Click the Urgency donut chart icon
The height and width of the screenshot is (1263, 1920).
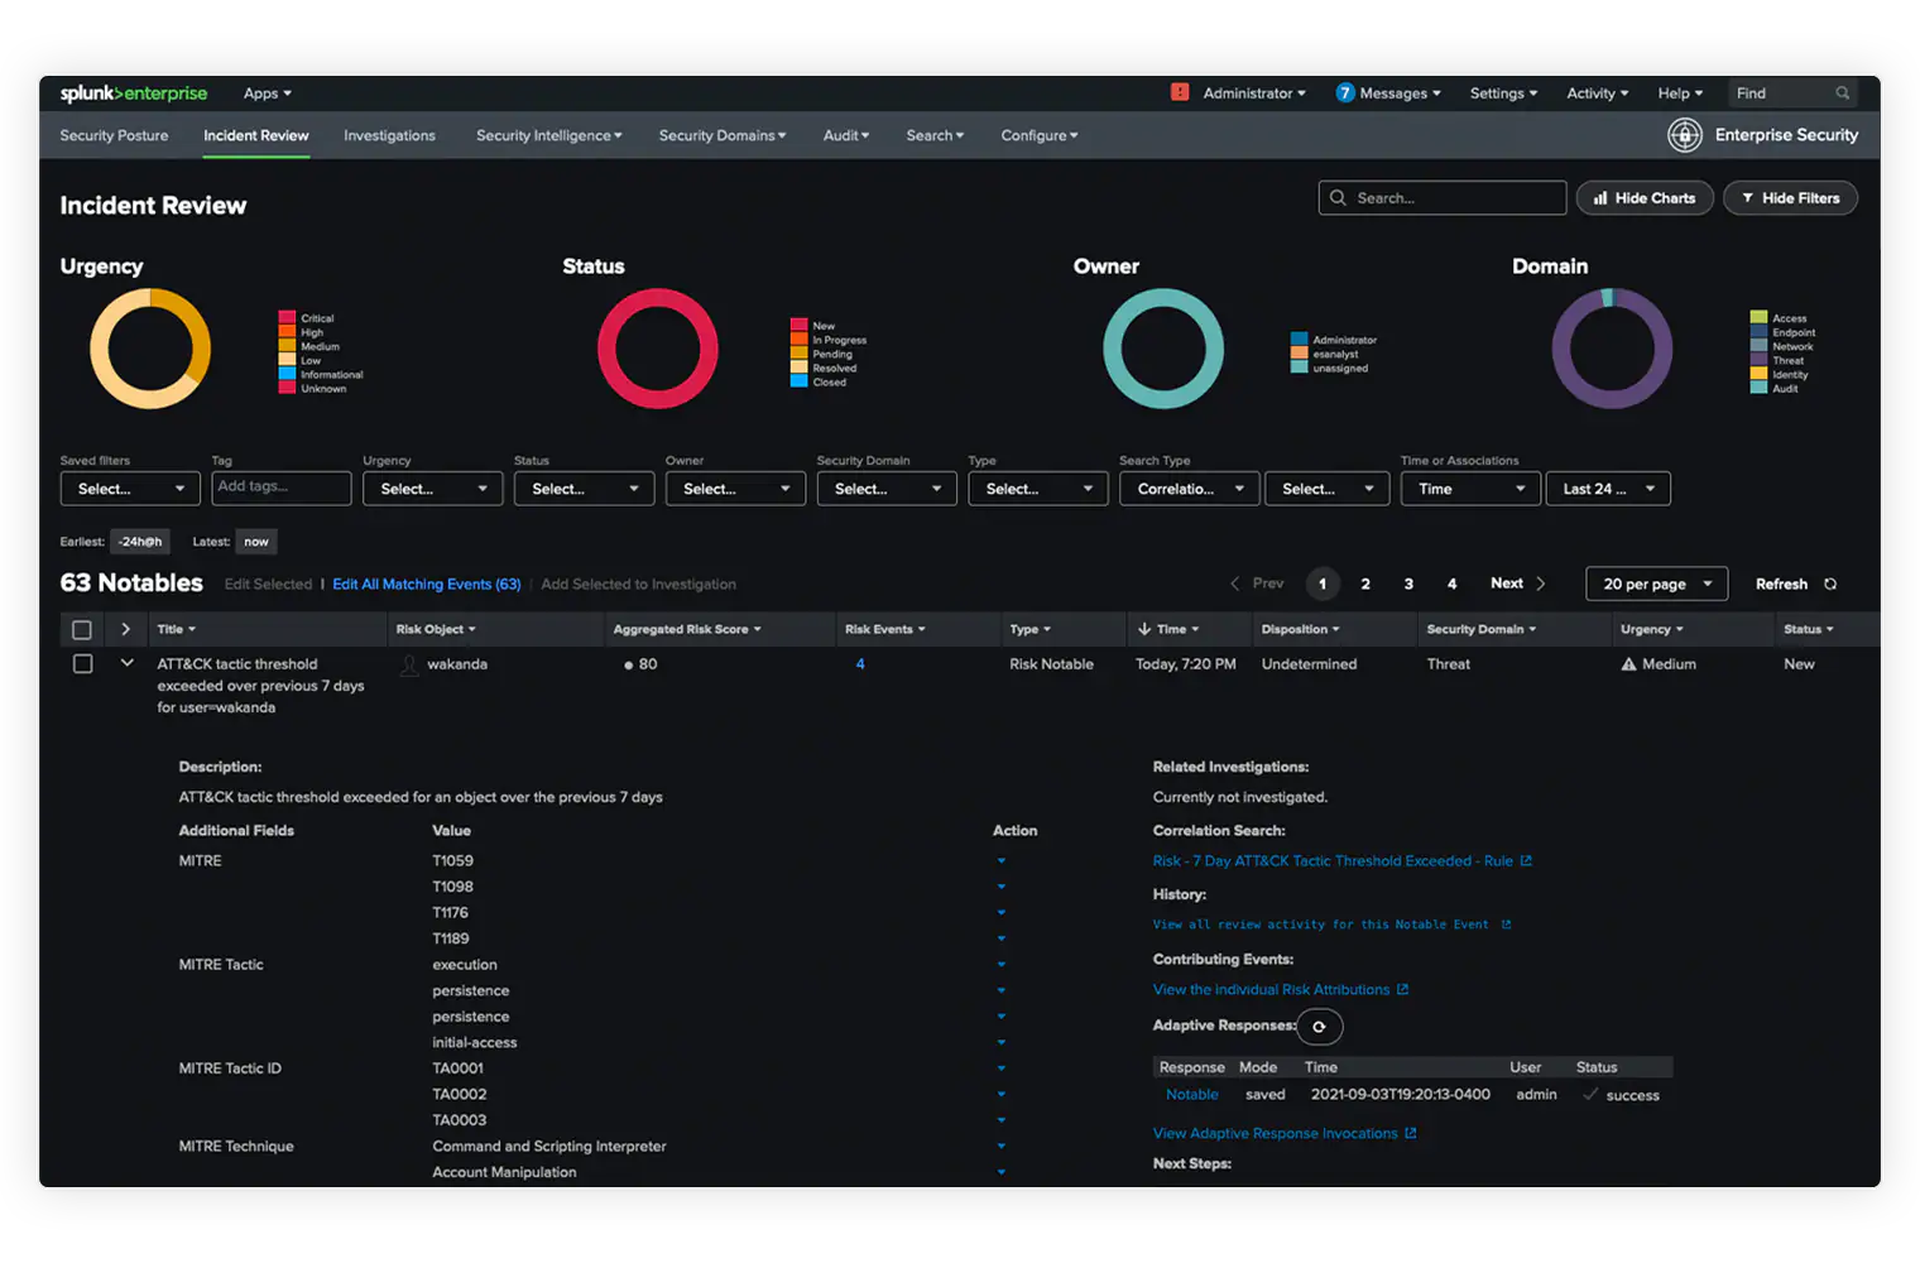pos(151,351)
